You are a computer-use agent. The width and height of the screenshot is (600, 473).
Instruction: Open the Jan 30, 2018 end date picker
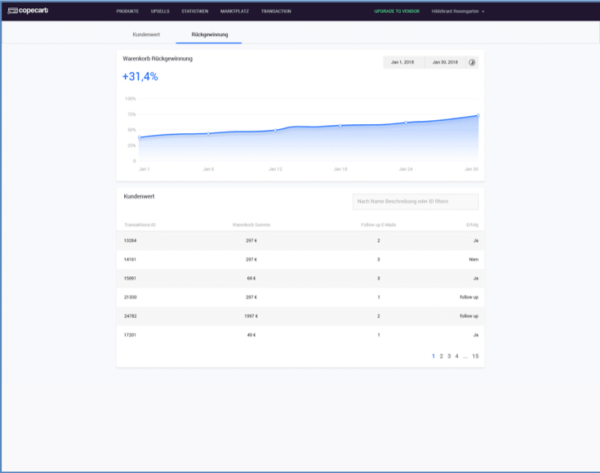444,62
